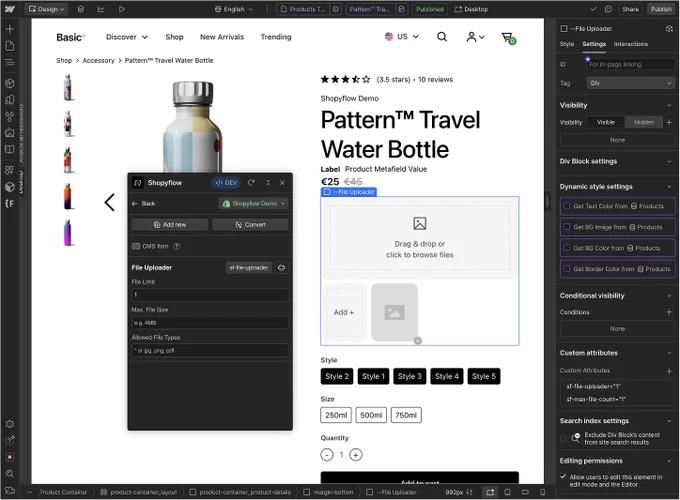Open the Add elements plus panel
Image resolution: width=680 pixels, height=500 pixels.
pyautogui.click(x=10, y=29)
